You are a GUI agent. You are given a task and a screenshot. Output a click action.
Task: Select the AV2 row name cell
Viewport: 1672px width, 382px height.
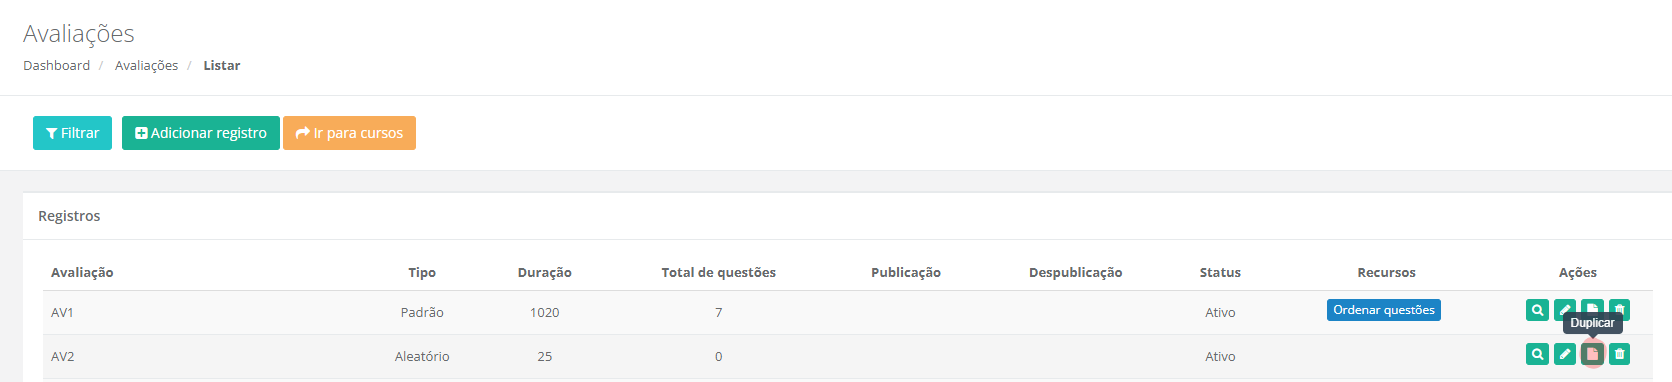62,356
